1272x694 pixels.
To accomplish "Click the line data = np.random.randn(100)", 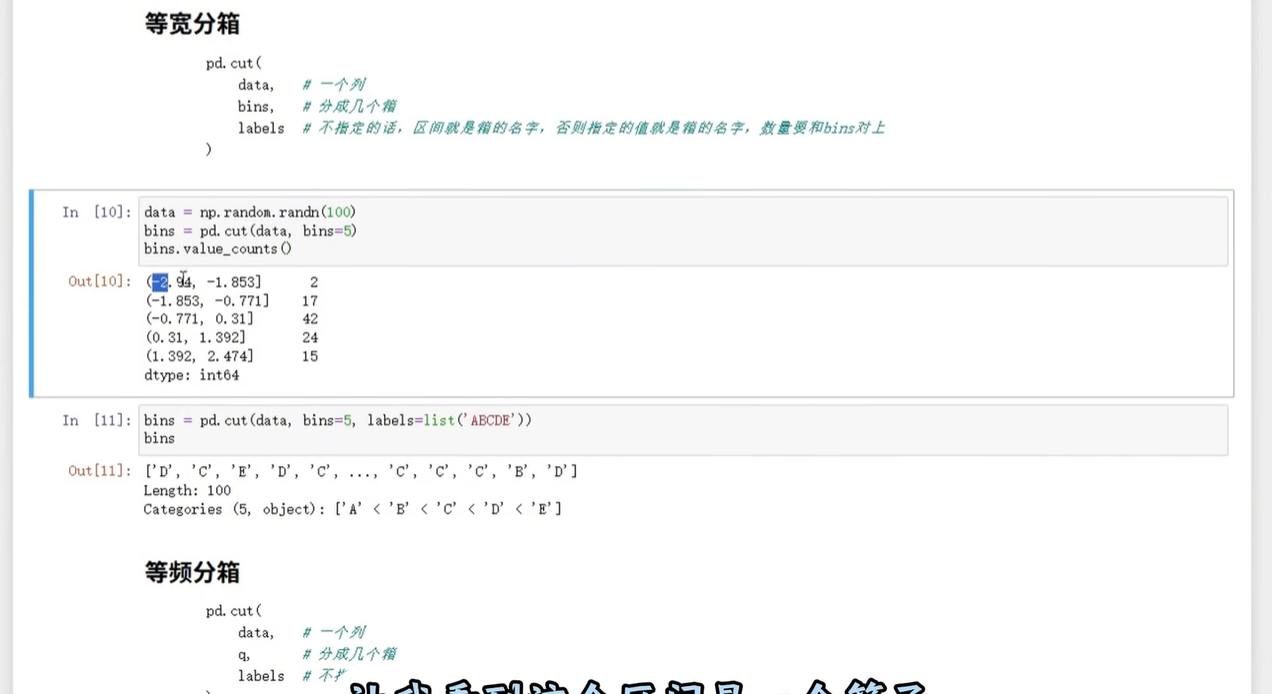I will [x=250, y=212].
